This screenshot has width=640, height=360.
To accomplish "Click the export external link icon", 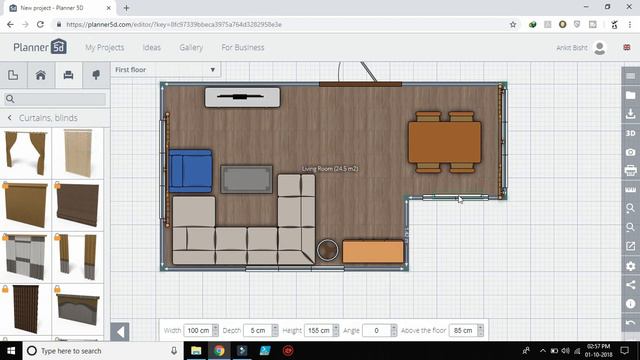I will point(631,246).
